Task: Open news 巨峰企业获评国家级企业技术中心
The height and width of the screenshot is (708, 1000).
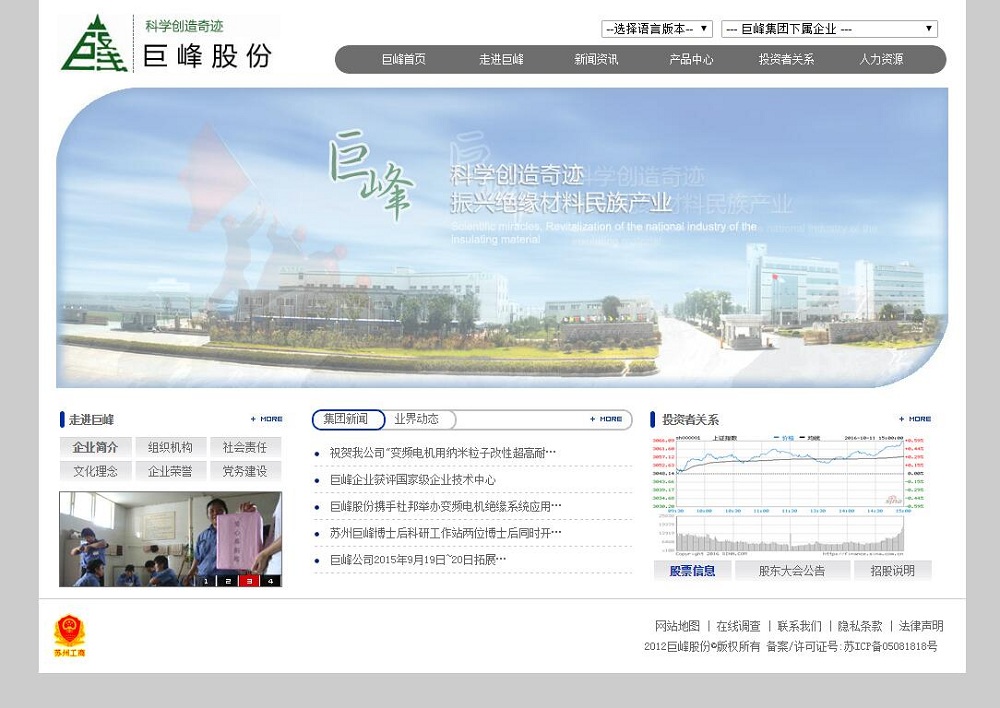Action: [x=413, y=480]
